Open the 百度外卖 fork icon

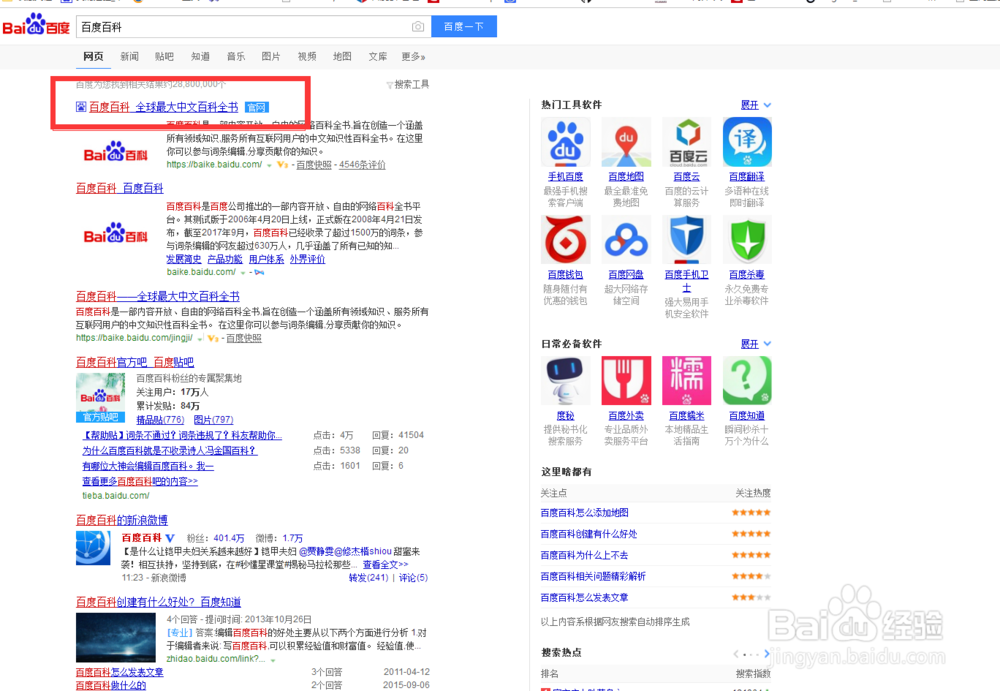[x=626, y=381]
